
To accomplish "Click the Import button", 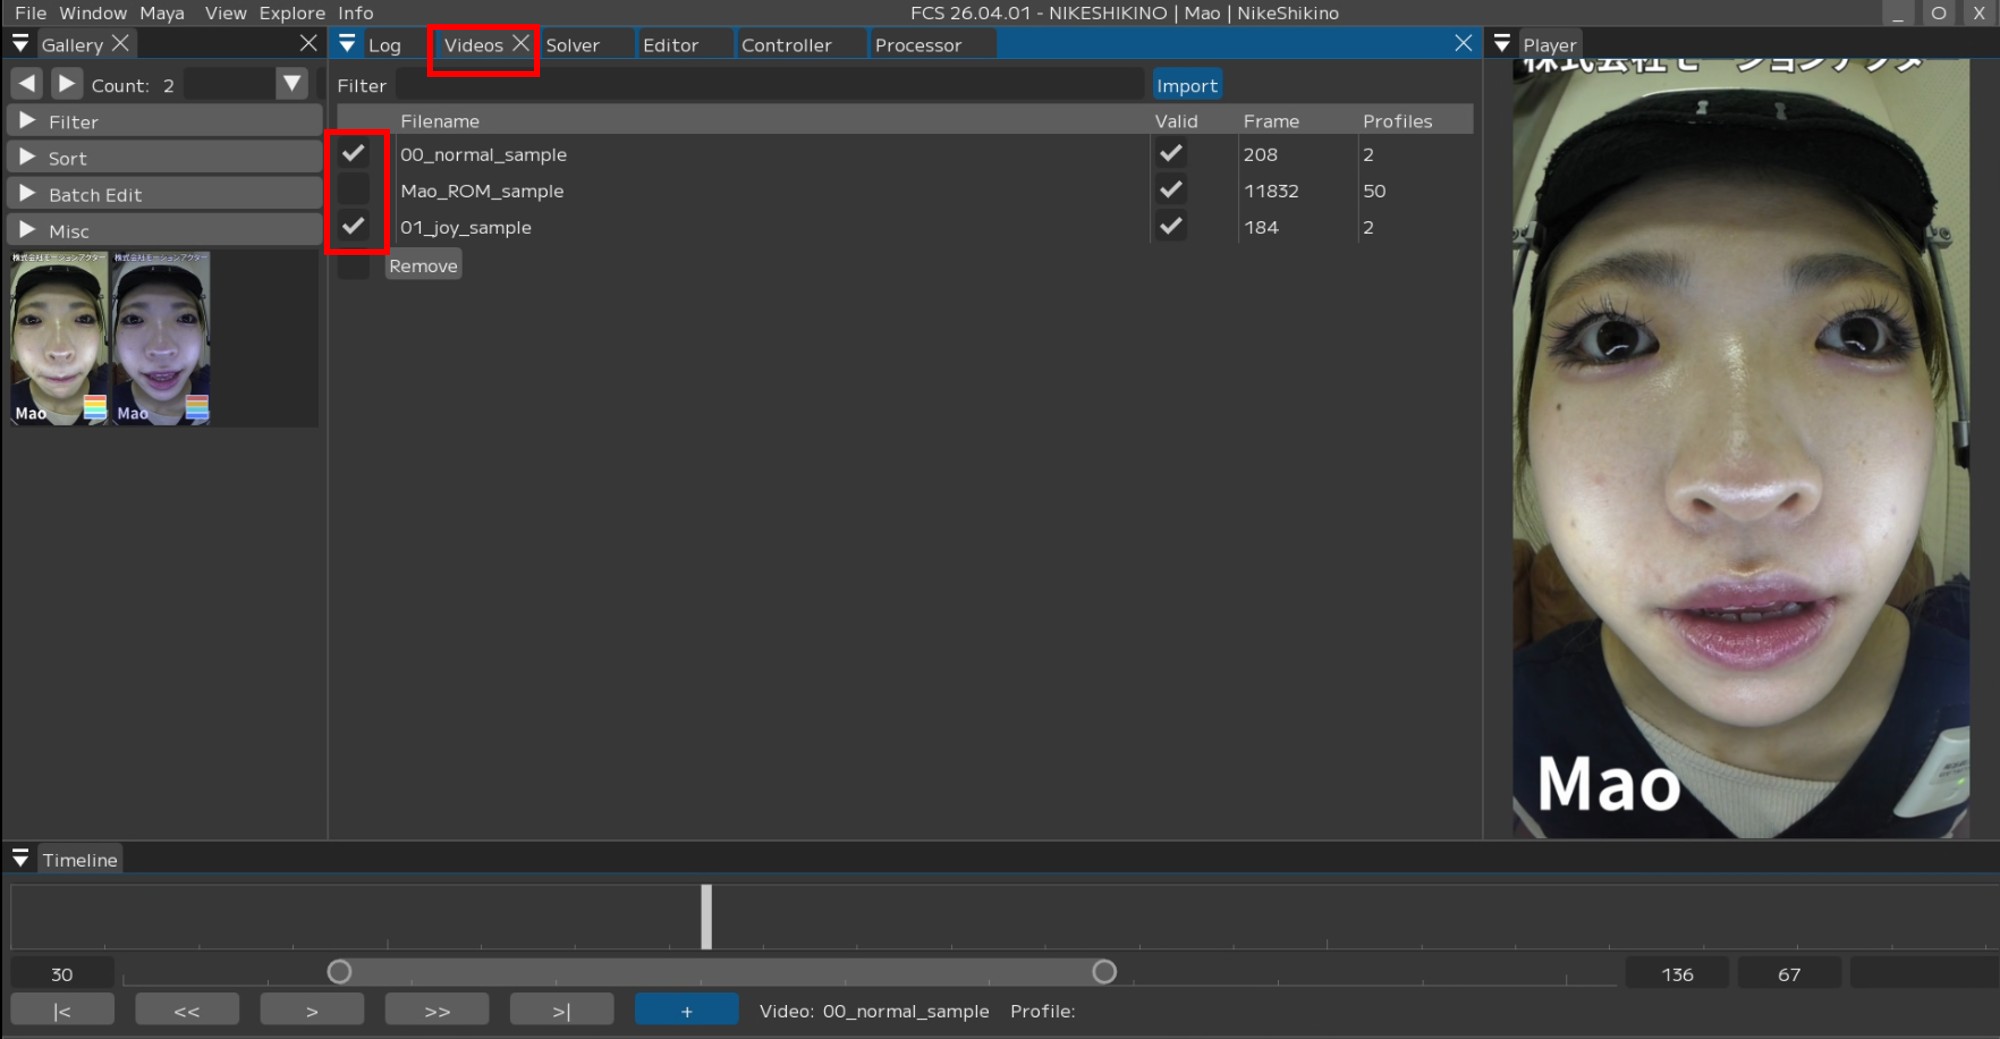I will coord(1187,85).
